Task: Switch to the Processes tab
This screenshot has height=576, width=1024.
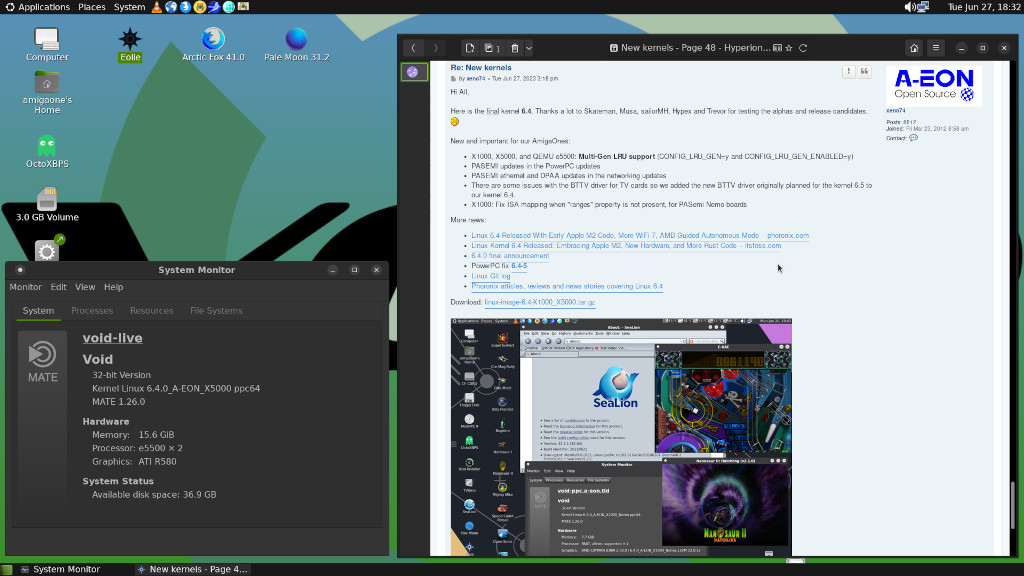Action: 92,311
